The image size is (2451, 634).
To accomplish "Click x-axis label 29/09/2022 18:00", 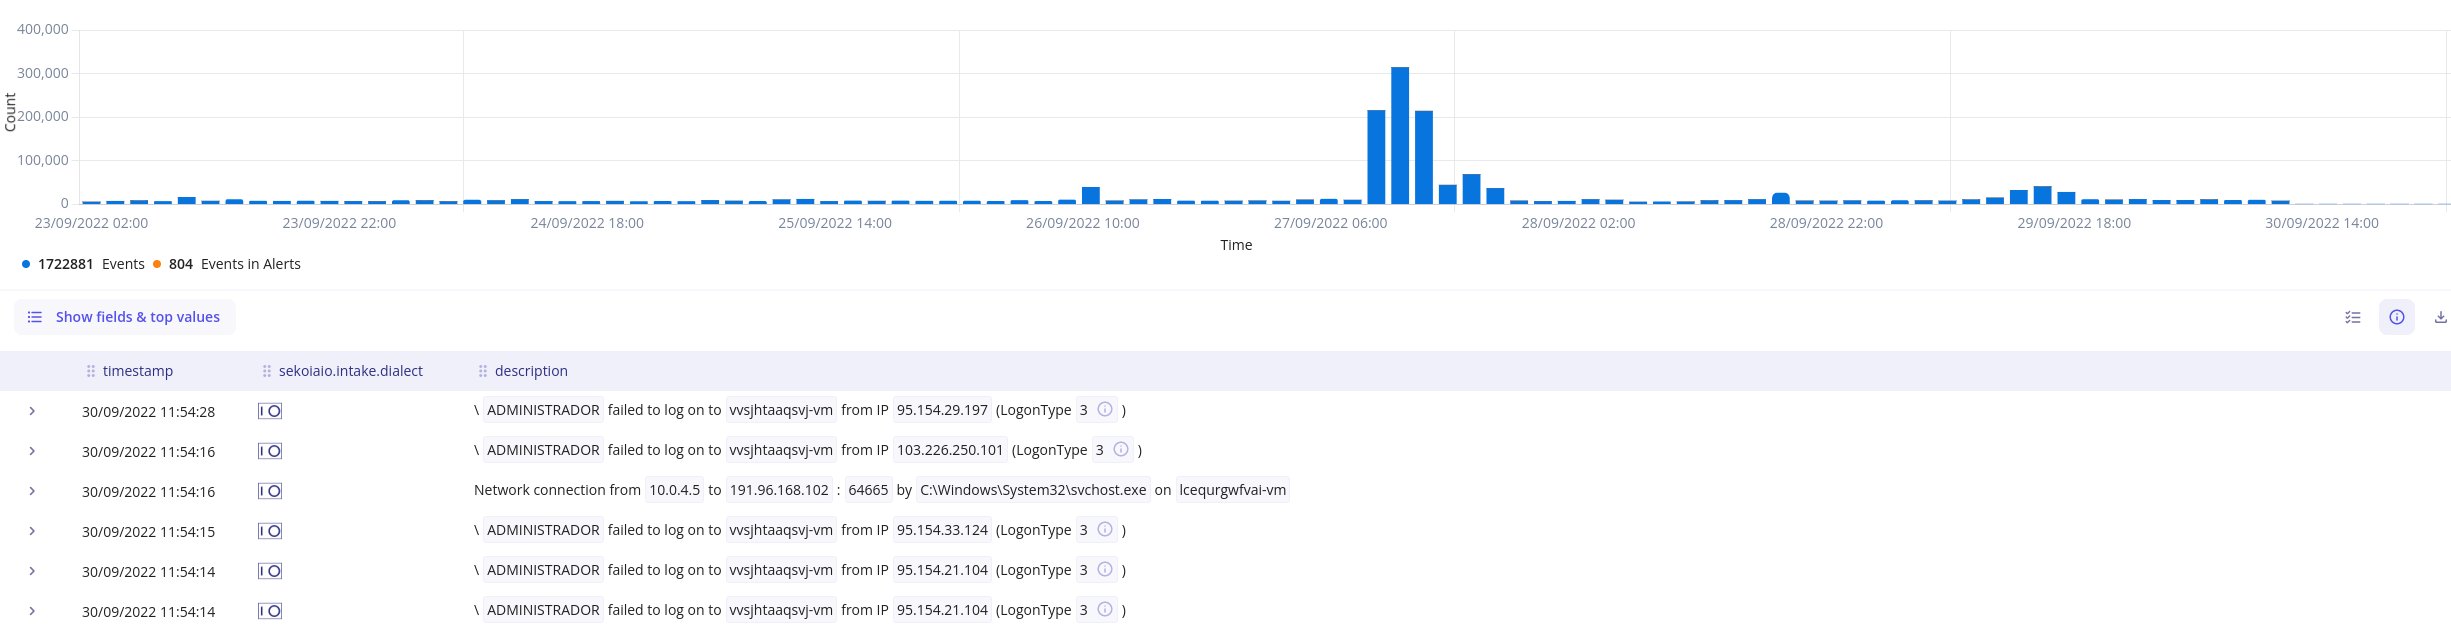I will 2074,223.
